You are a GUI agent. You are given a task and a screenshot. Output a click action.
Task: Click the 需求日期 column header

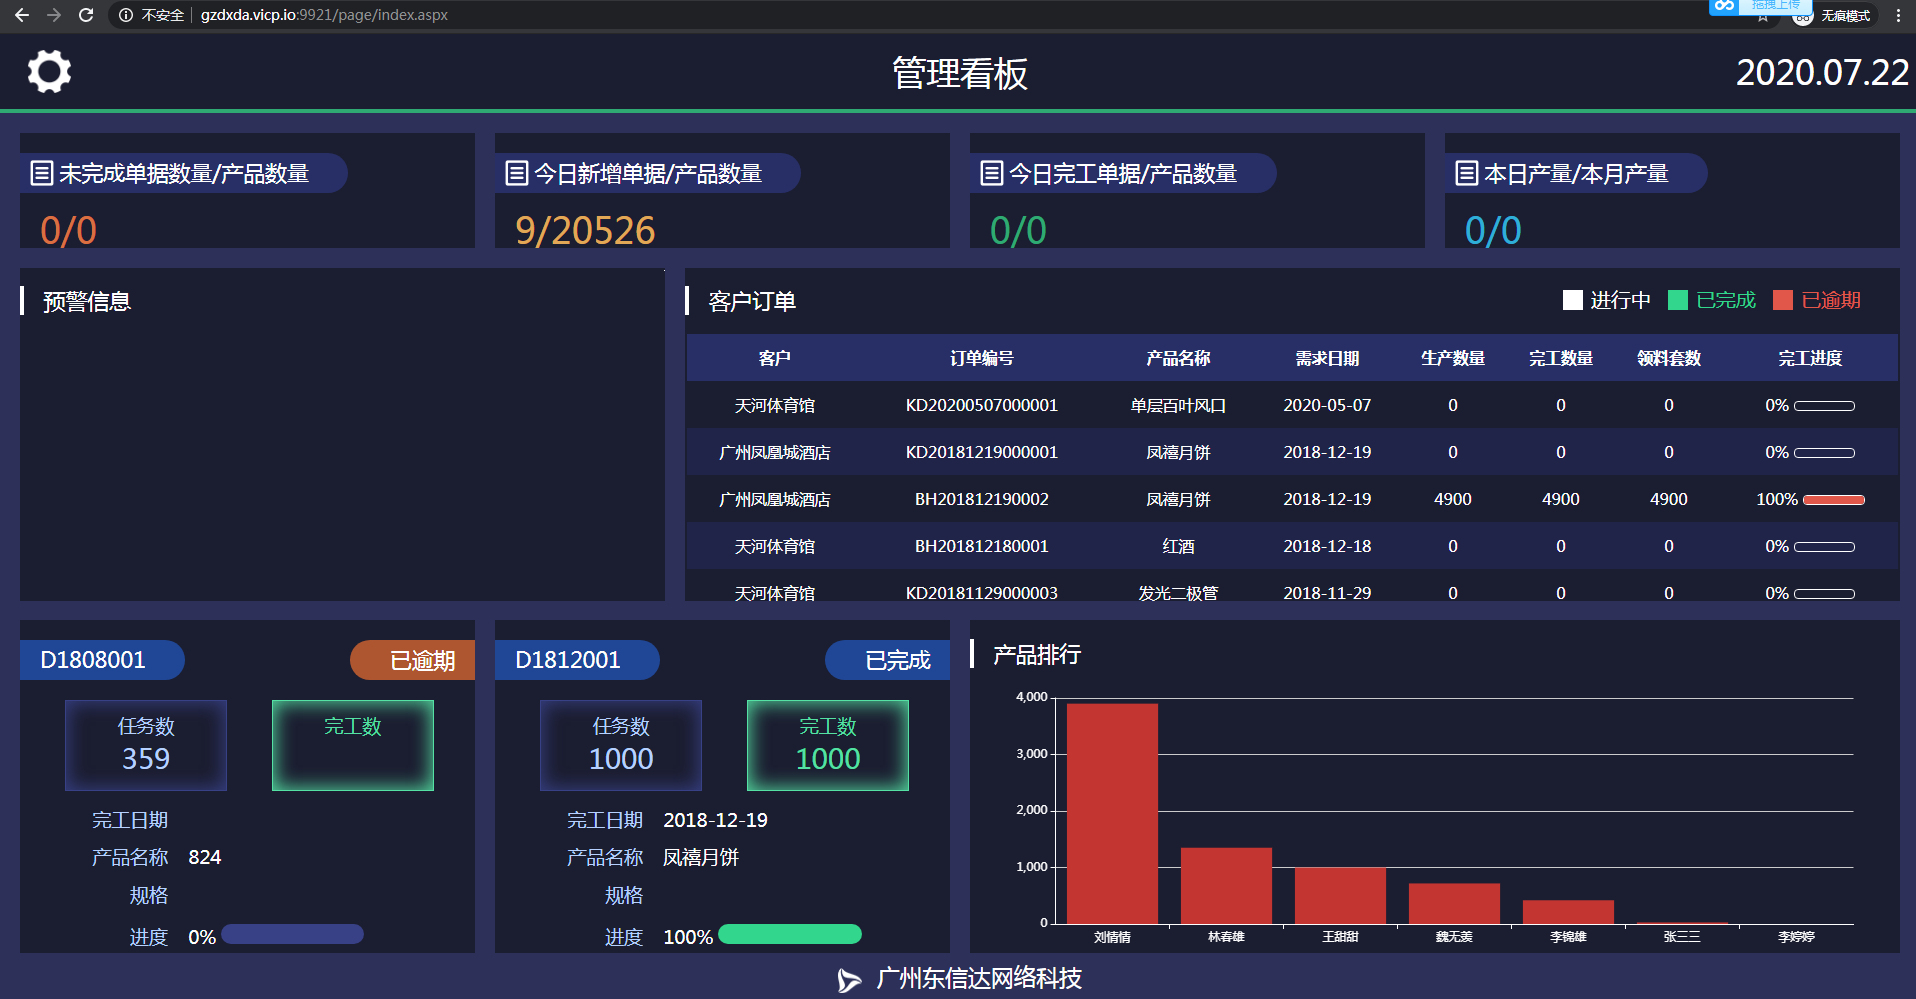click(x=1327, y=358)
